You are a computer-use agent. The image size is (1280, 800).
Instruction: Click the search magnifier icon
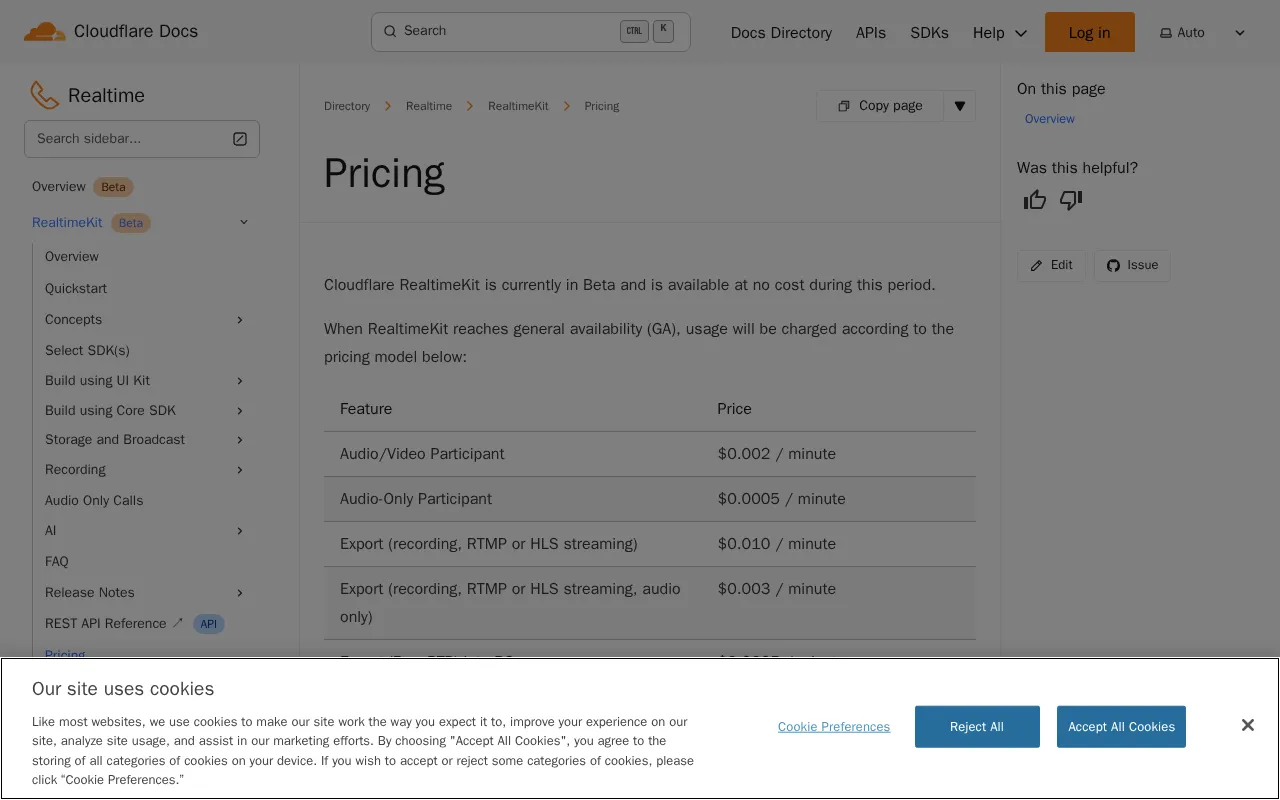390,31
